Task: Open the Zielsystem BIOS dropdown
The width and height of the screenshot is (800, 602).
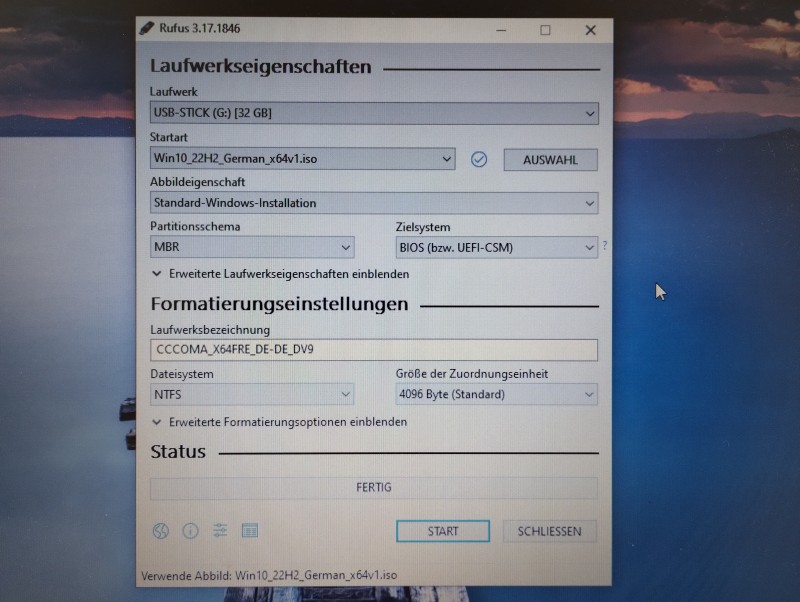Action: [496, 248]
